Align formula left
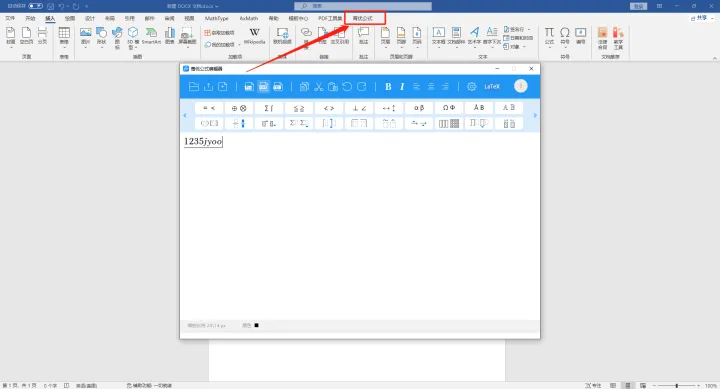 pyautogui.click(x=416, y=86)
